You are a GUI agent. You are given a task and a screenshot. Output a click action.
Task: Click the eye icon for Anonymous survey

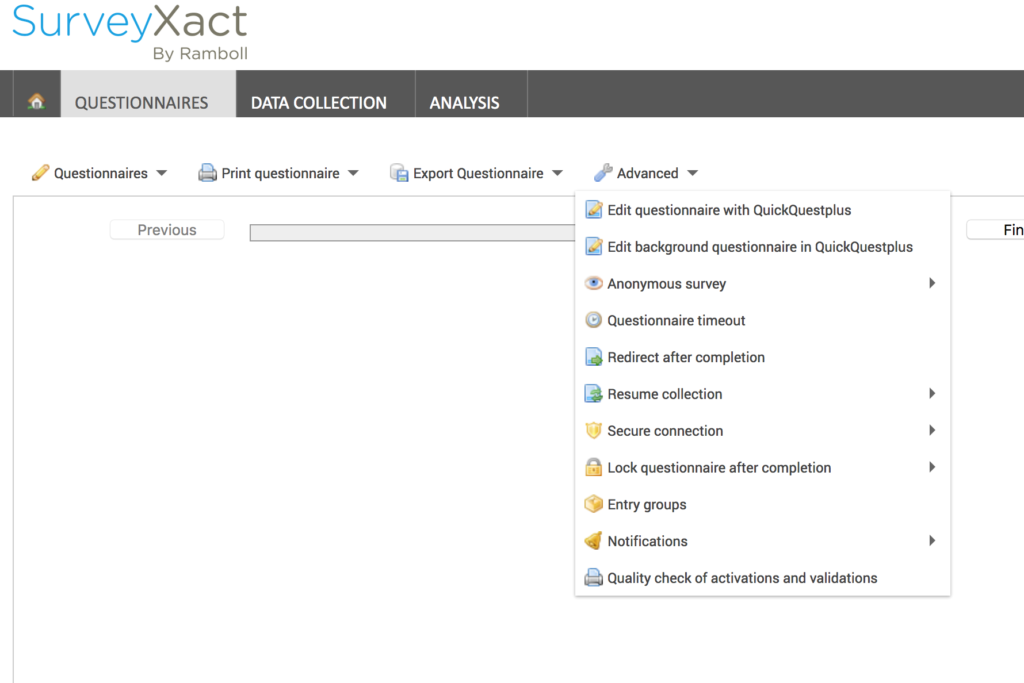tap(594, 283)
